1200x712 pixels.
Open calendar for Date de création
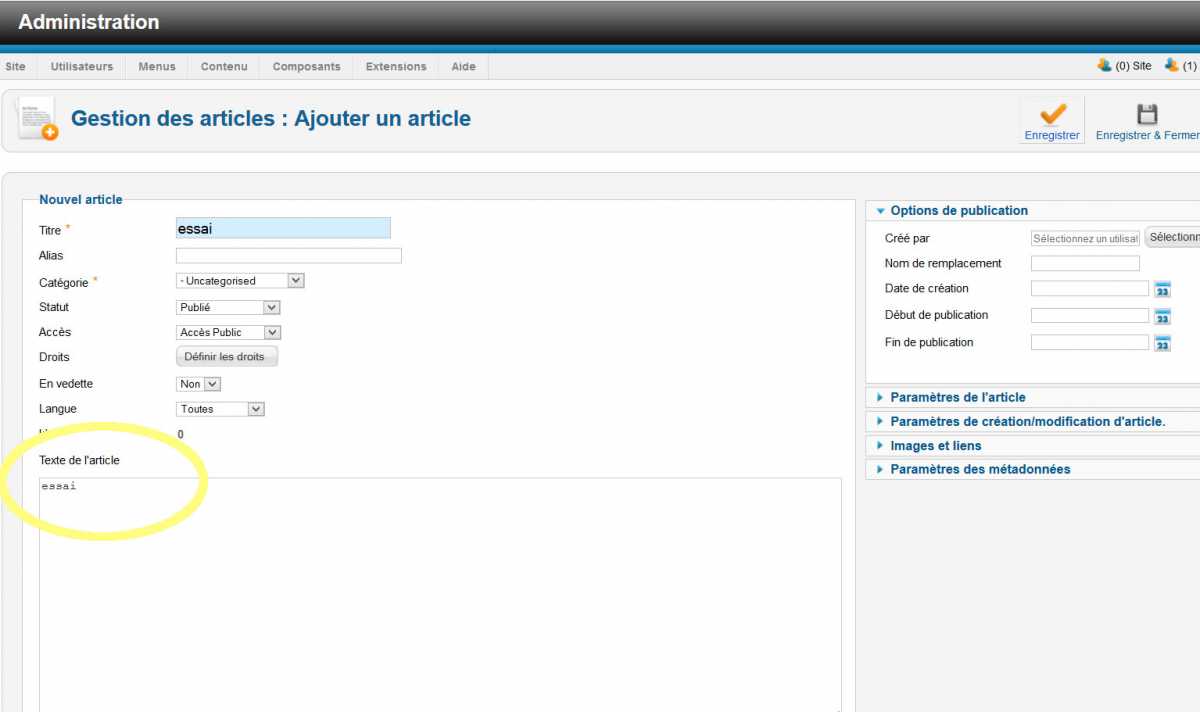(1162, 290)
